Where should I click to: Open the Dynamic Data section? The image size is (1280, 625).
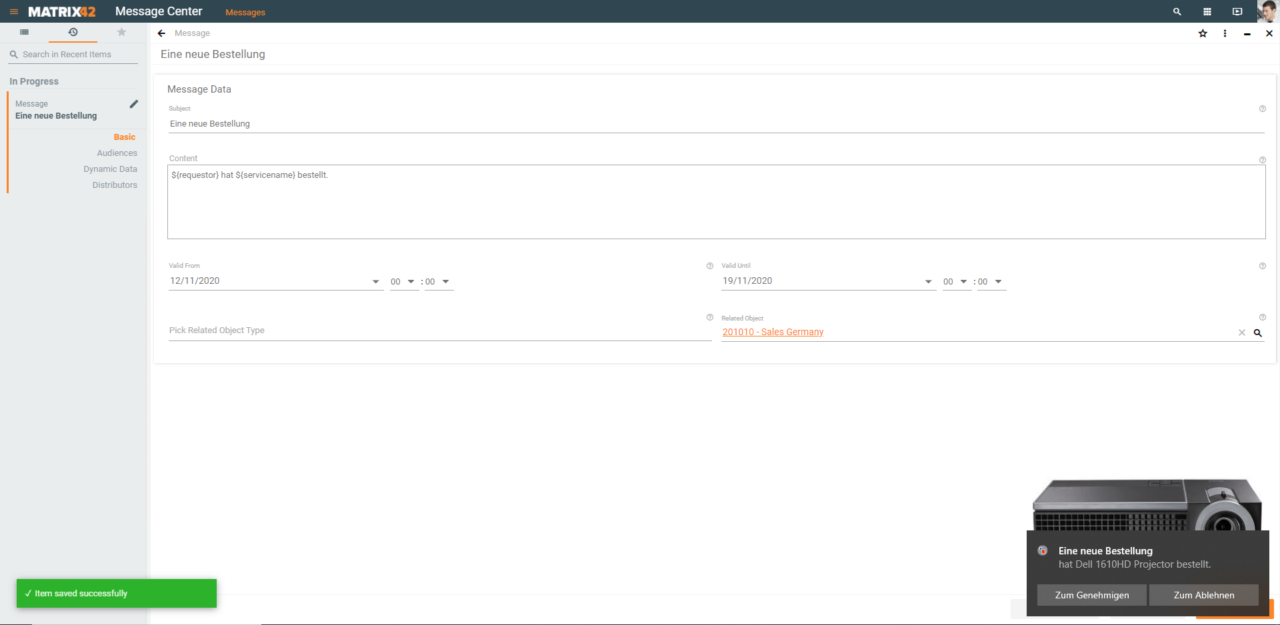(110, 169)
